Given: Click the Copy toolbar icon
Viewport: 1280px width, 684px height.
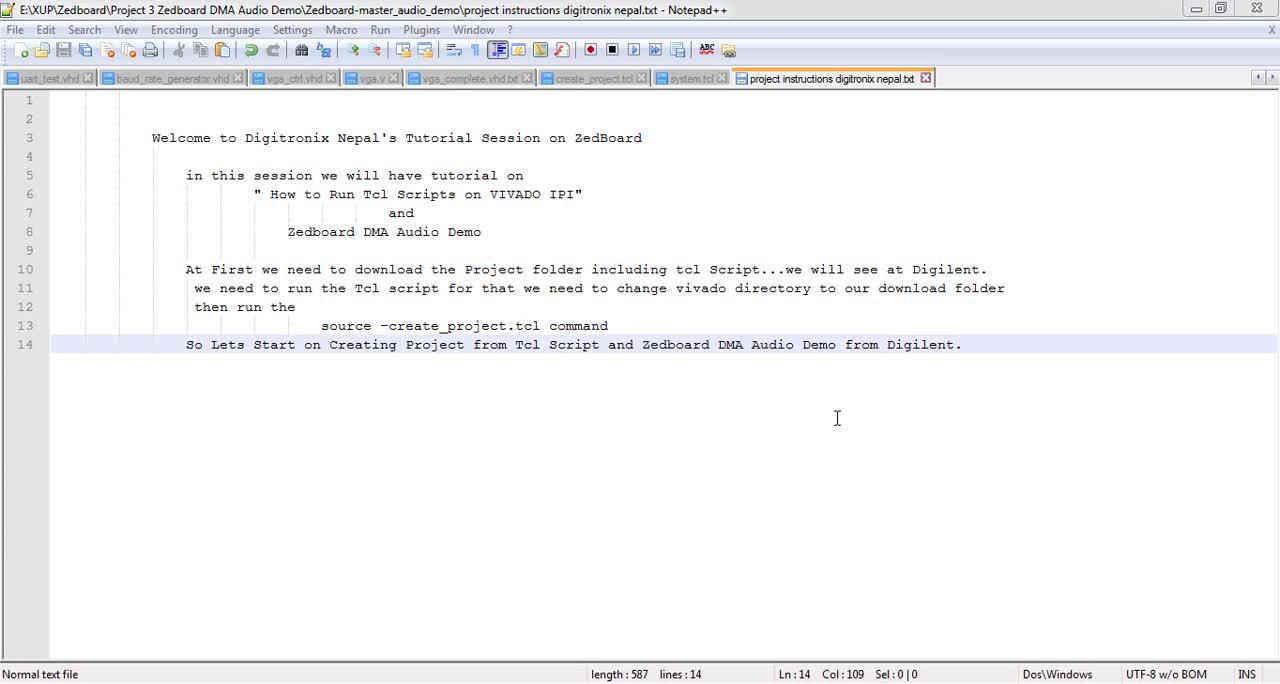Looking at the screenshot, I should click(201, 50).
